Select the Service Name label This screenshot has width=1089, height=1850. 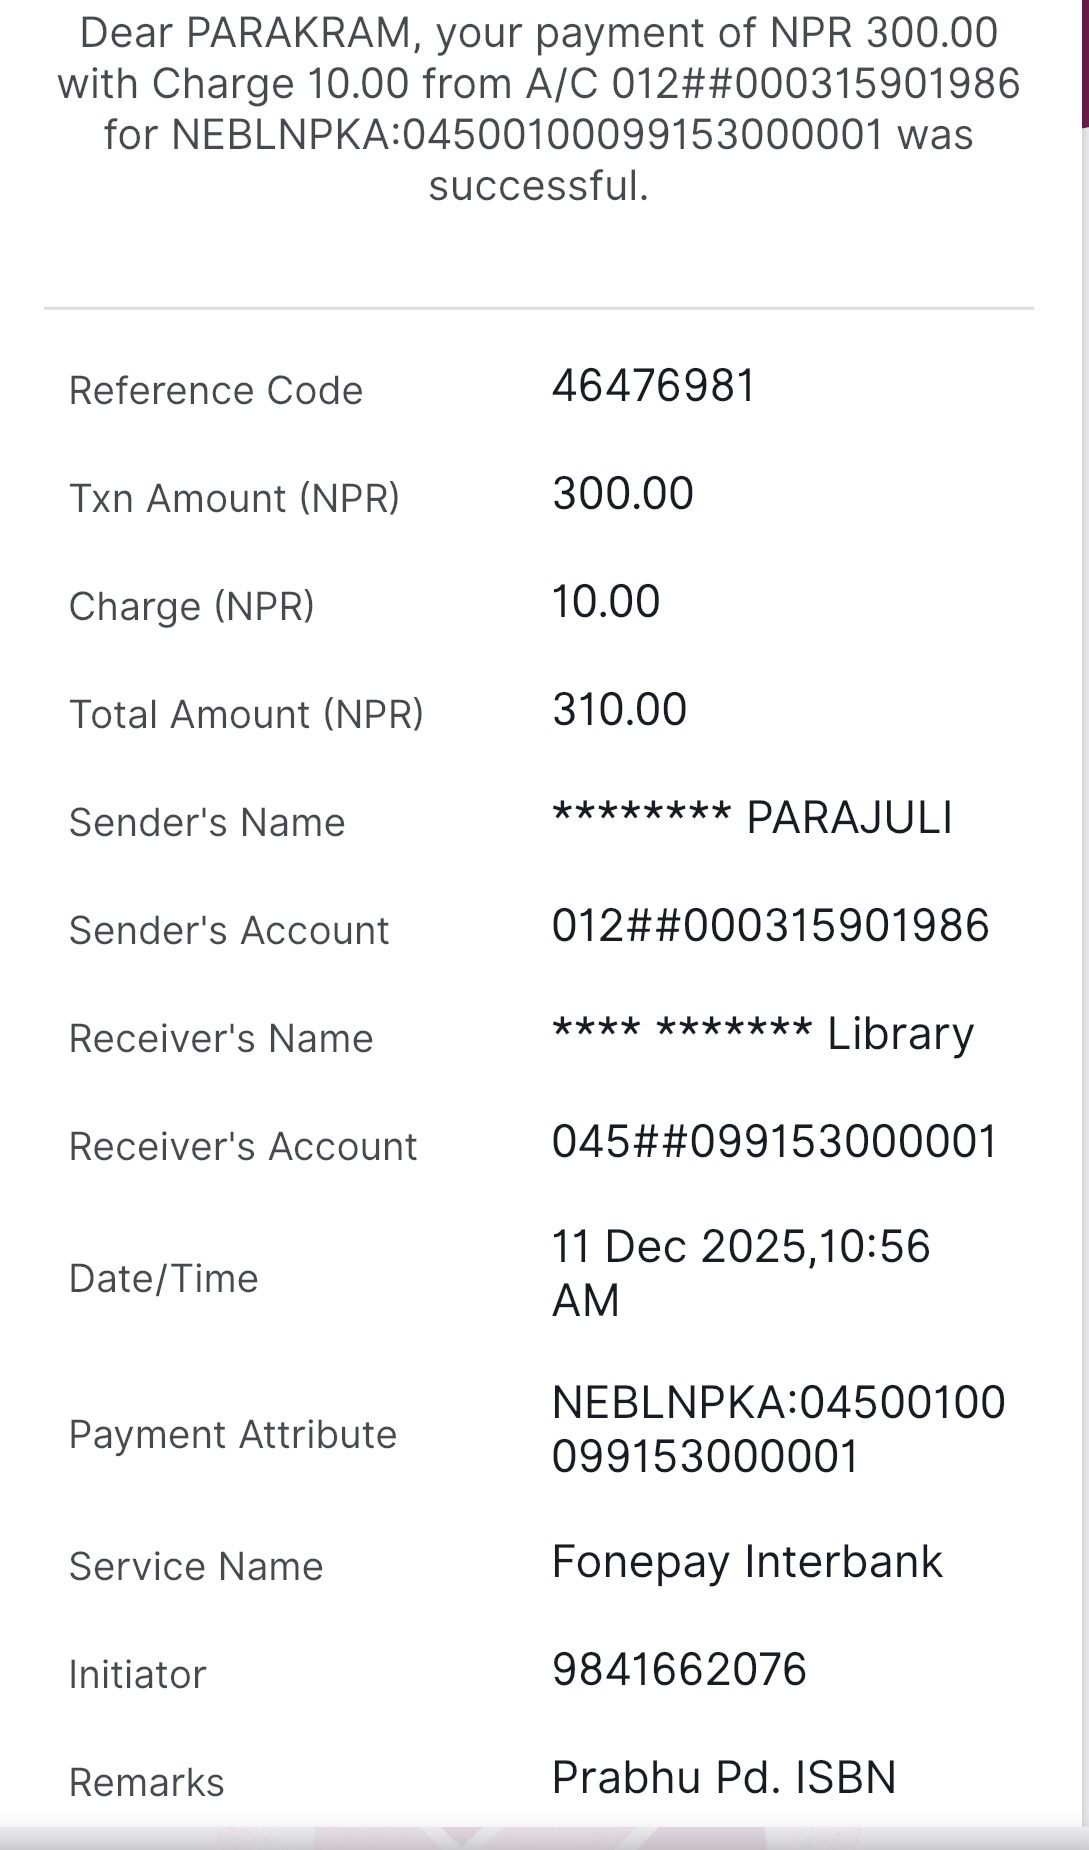(196, 1567)
